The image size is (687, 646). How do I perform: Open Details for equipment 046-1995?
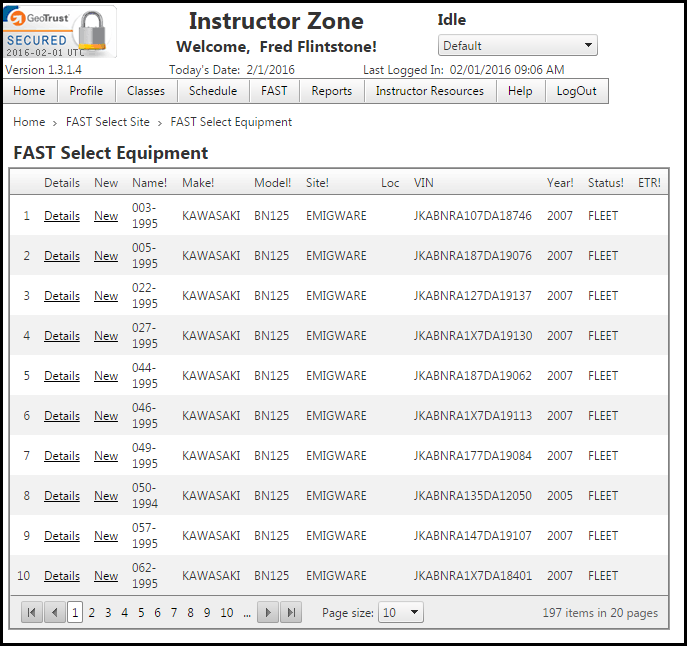pos(62,415)
